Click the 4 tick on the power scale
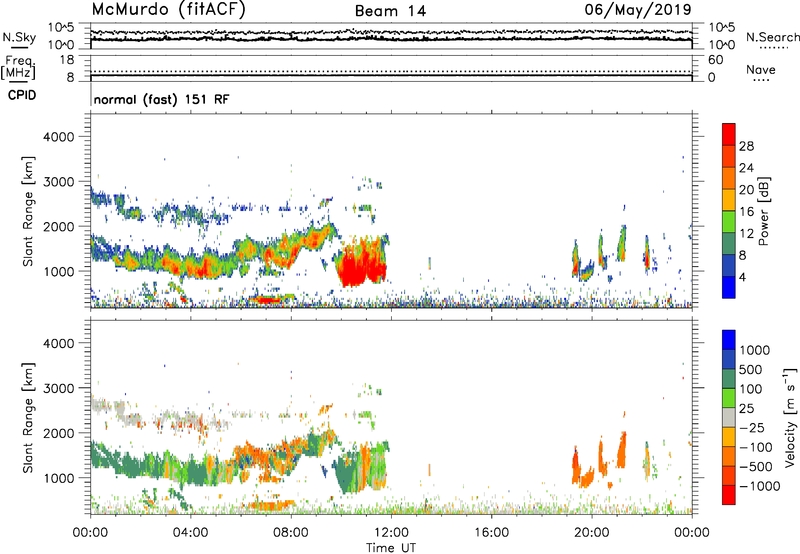The image size is (800, 554). pyautogui.click(x=743, y=277)
